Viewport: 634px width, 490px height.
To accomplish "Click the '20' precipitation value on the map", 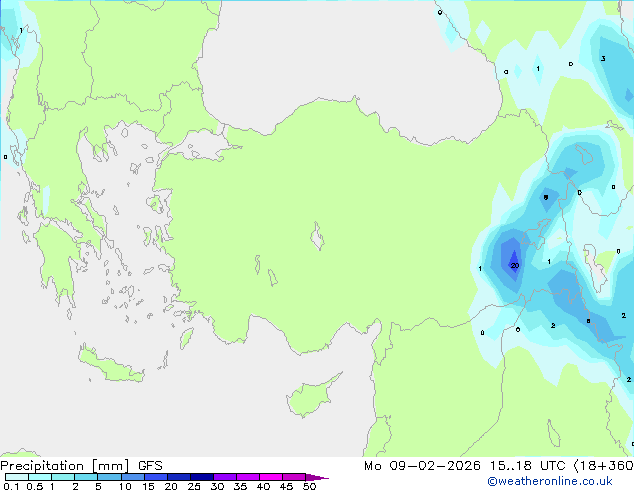I will click(x=515, y=266).
